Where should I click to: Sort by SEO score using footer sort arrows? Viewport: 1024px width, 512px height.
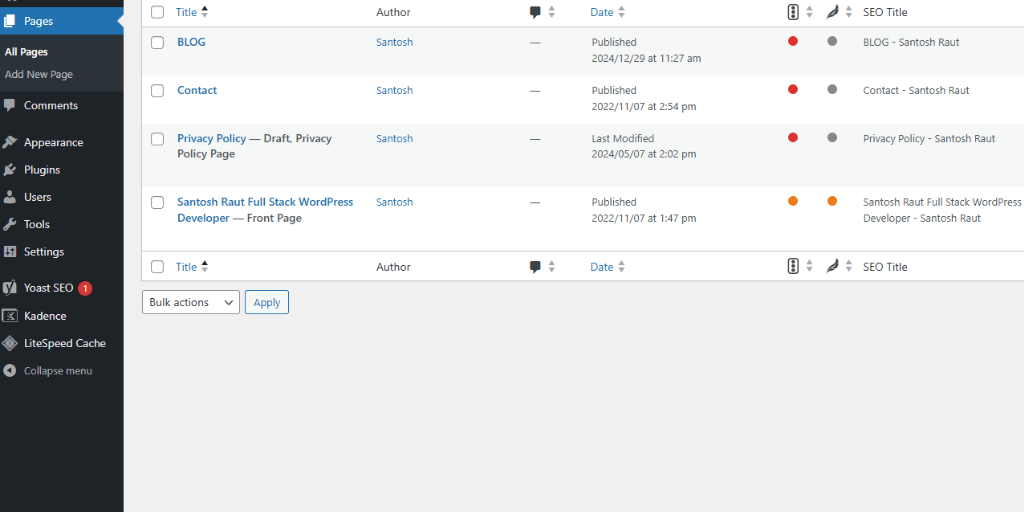pyautogui.click(x=809, y=266)
